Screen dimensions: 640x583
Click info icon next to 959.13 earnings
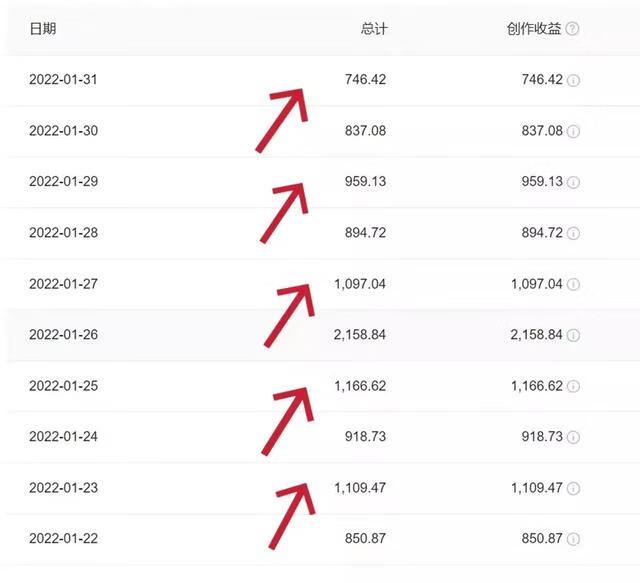573,182
